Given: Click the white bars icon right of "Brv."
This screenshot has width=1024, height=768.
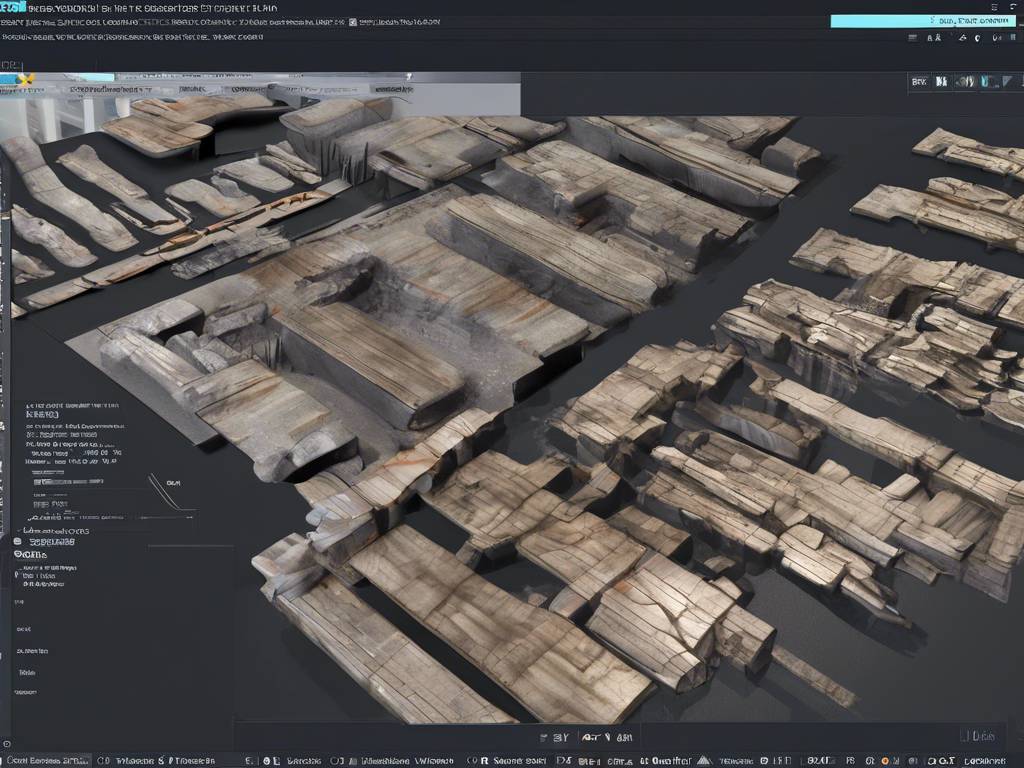Looking at the screenshot, I should [941, 82].
